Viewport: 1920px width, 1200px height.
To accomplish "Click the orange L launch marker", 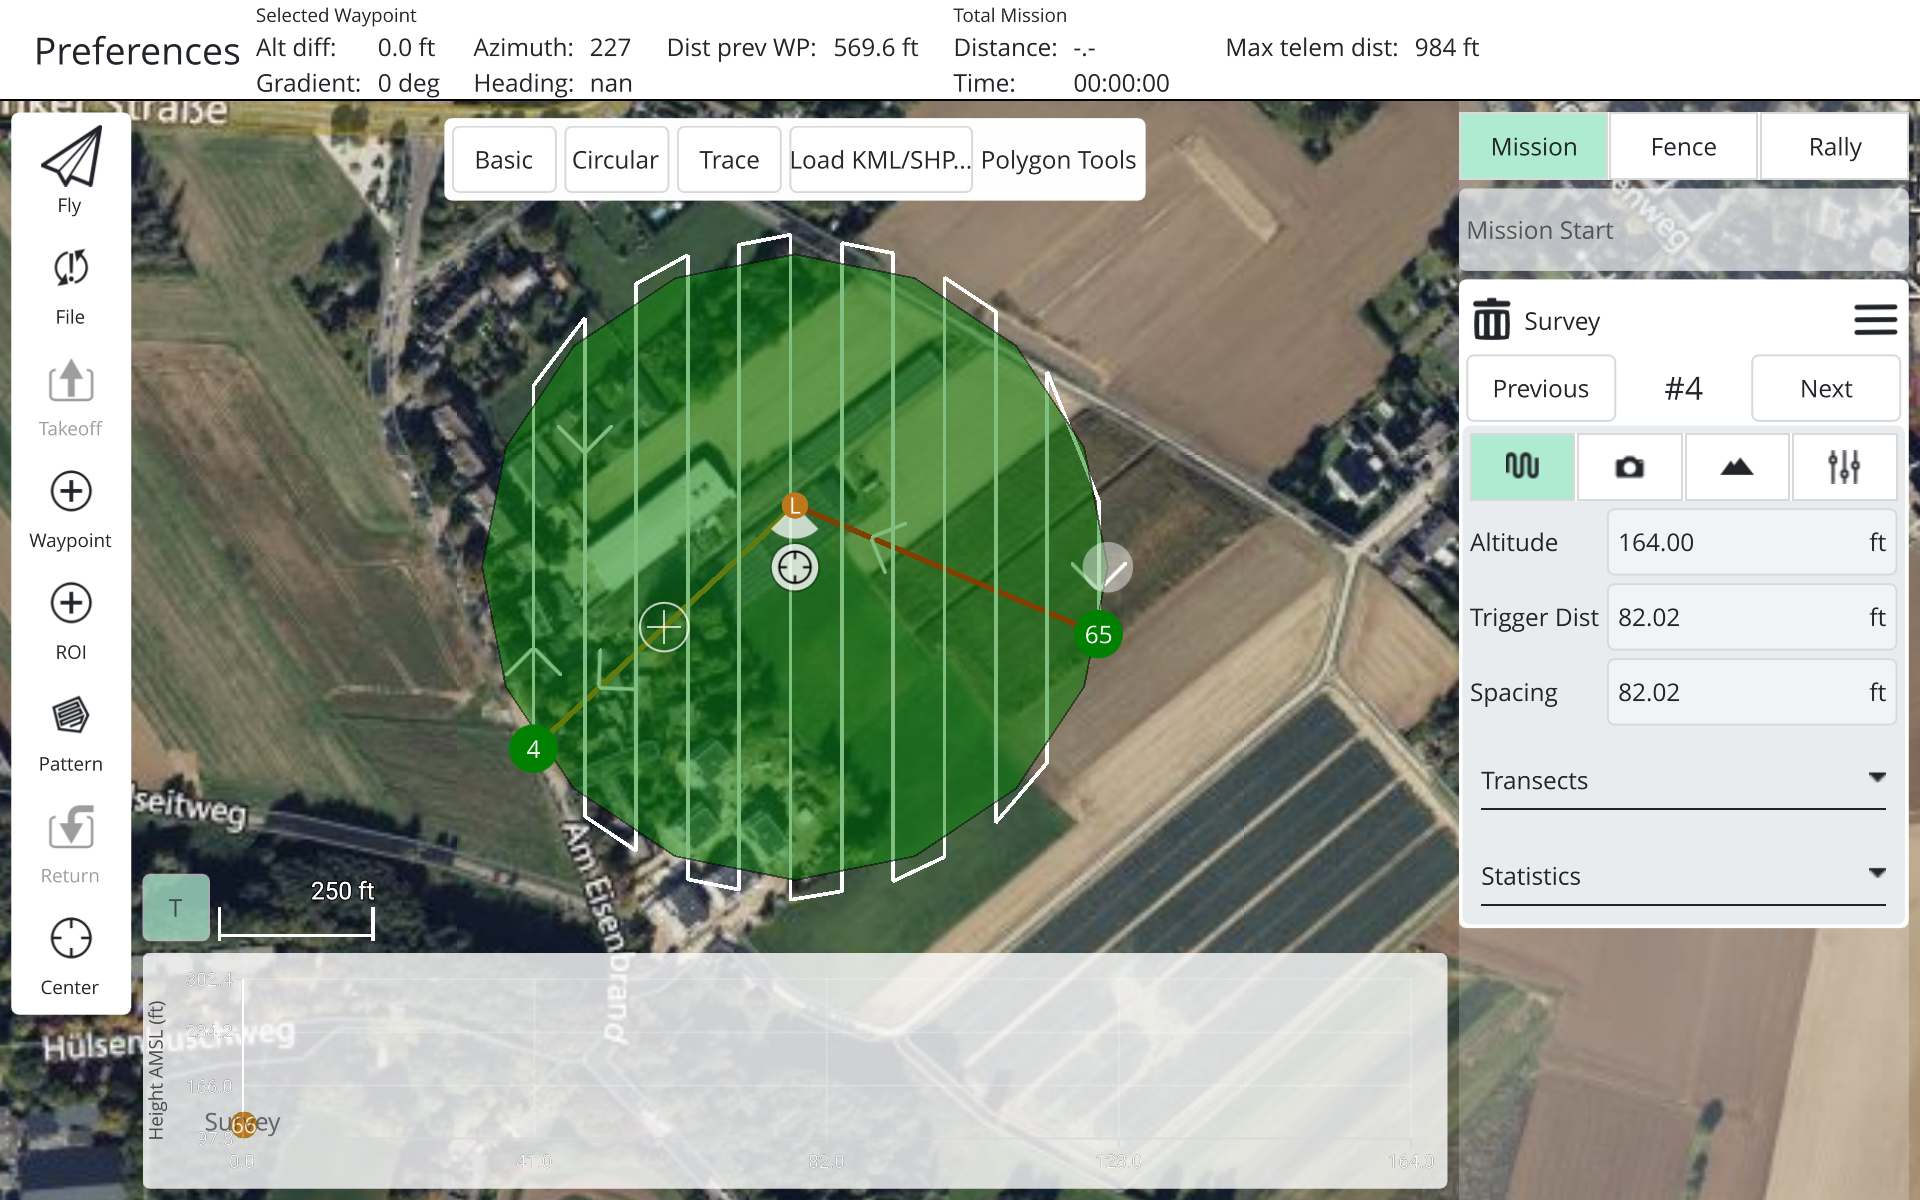I will [x=795, y=505].
